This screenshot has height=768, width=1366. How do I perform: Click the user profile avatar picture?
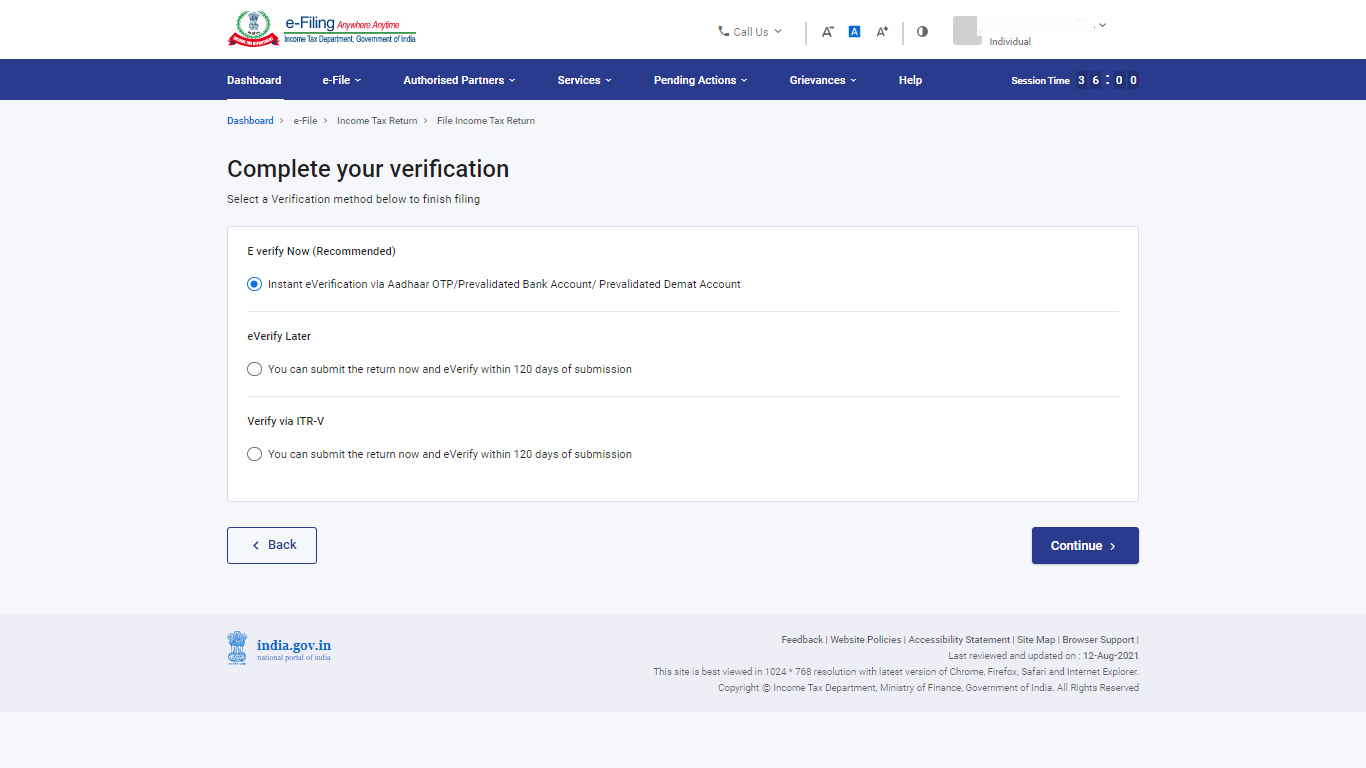pyautogui.click(x=967, y=30)
